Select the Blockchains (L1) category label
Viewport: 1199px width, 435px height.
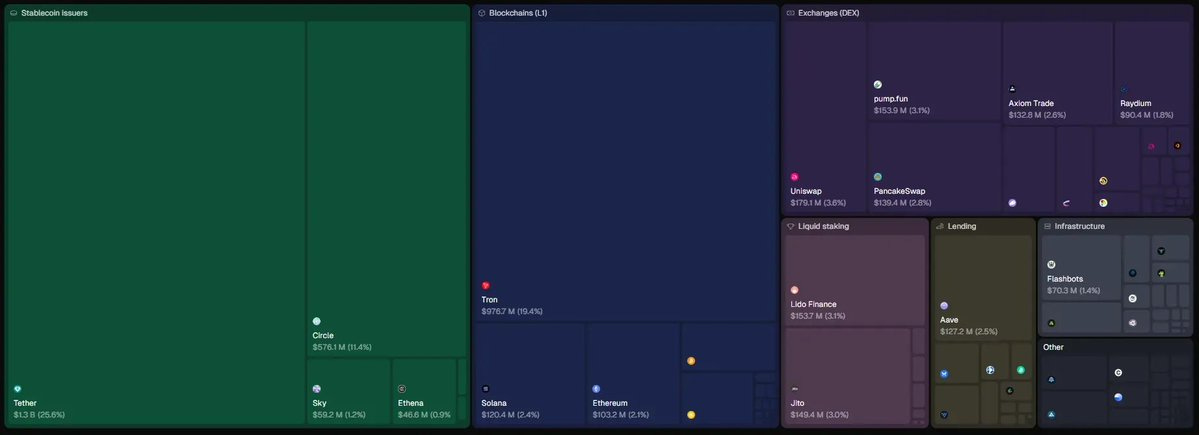tap(518, 13)
